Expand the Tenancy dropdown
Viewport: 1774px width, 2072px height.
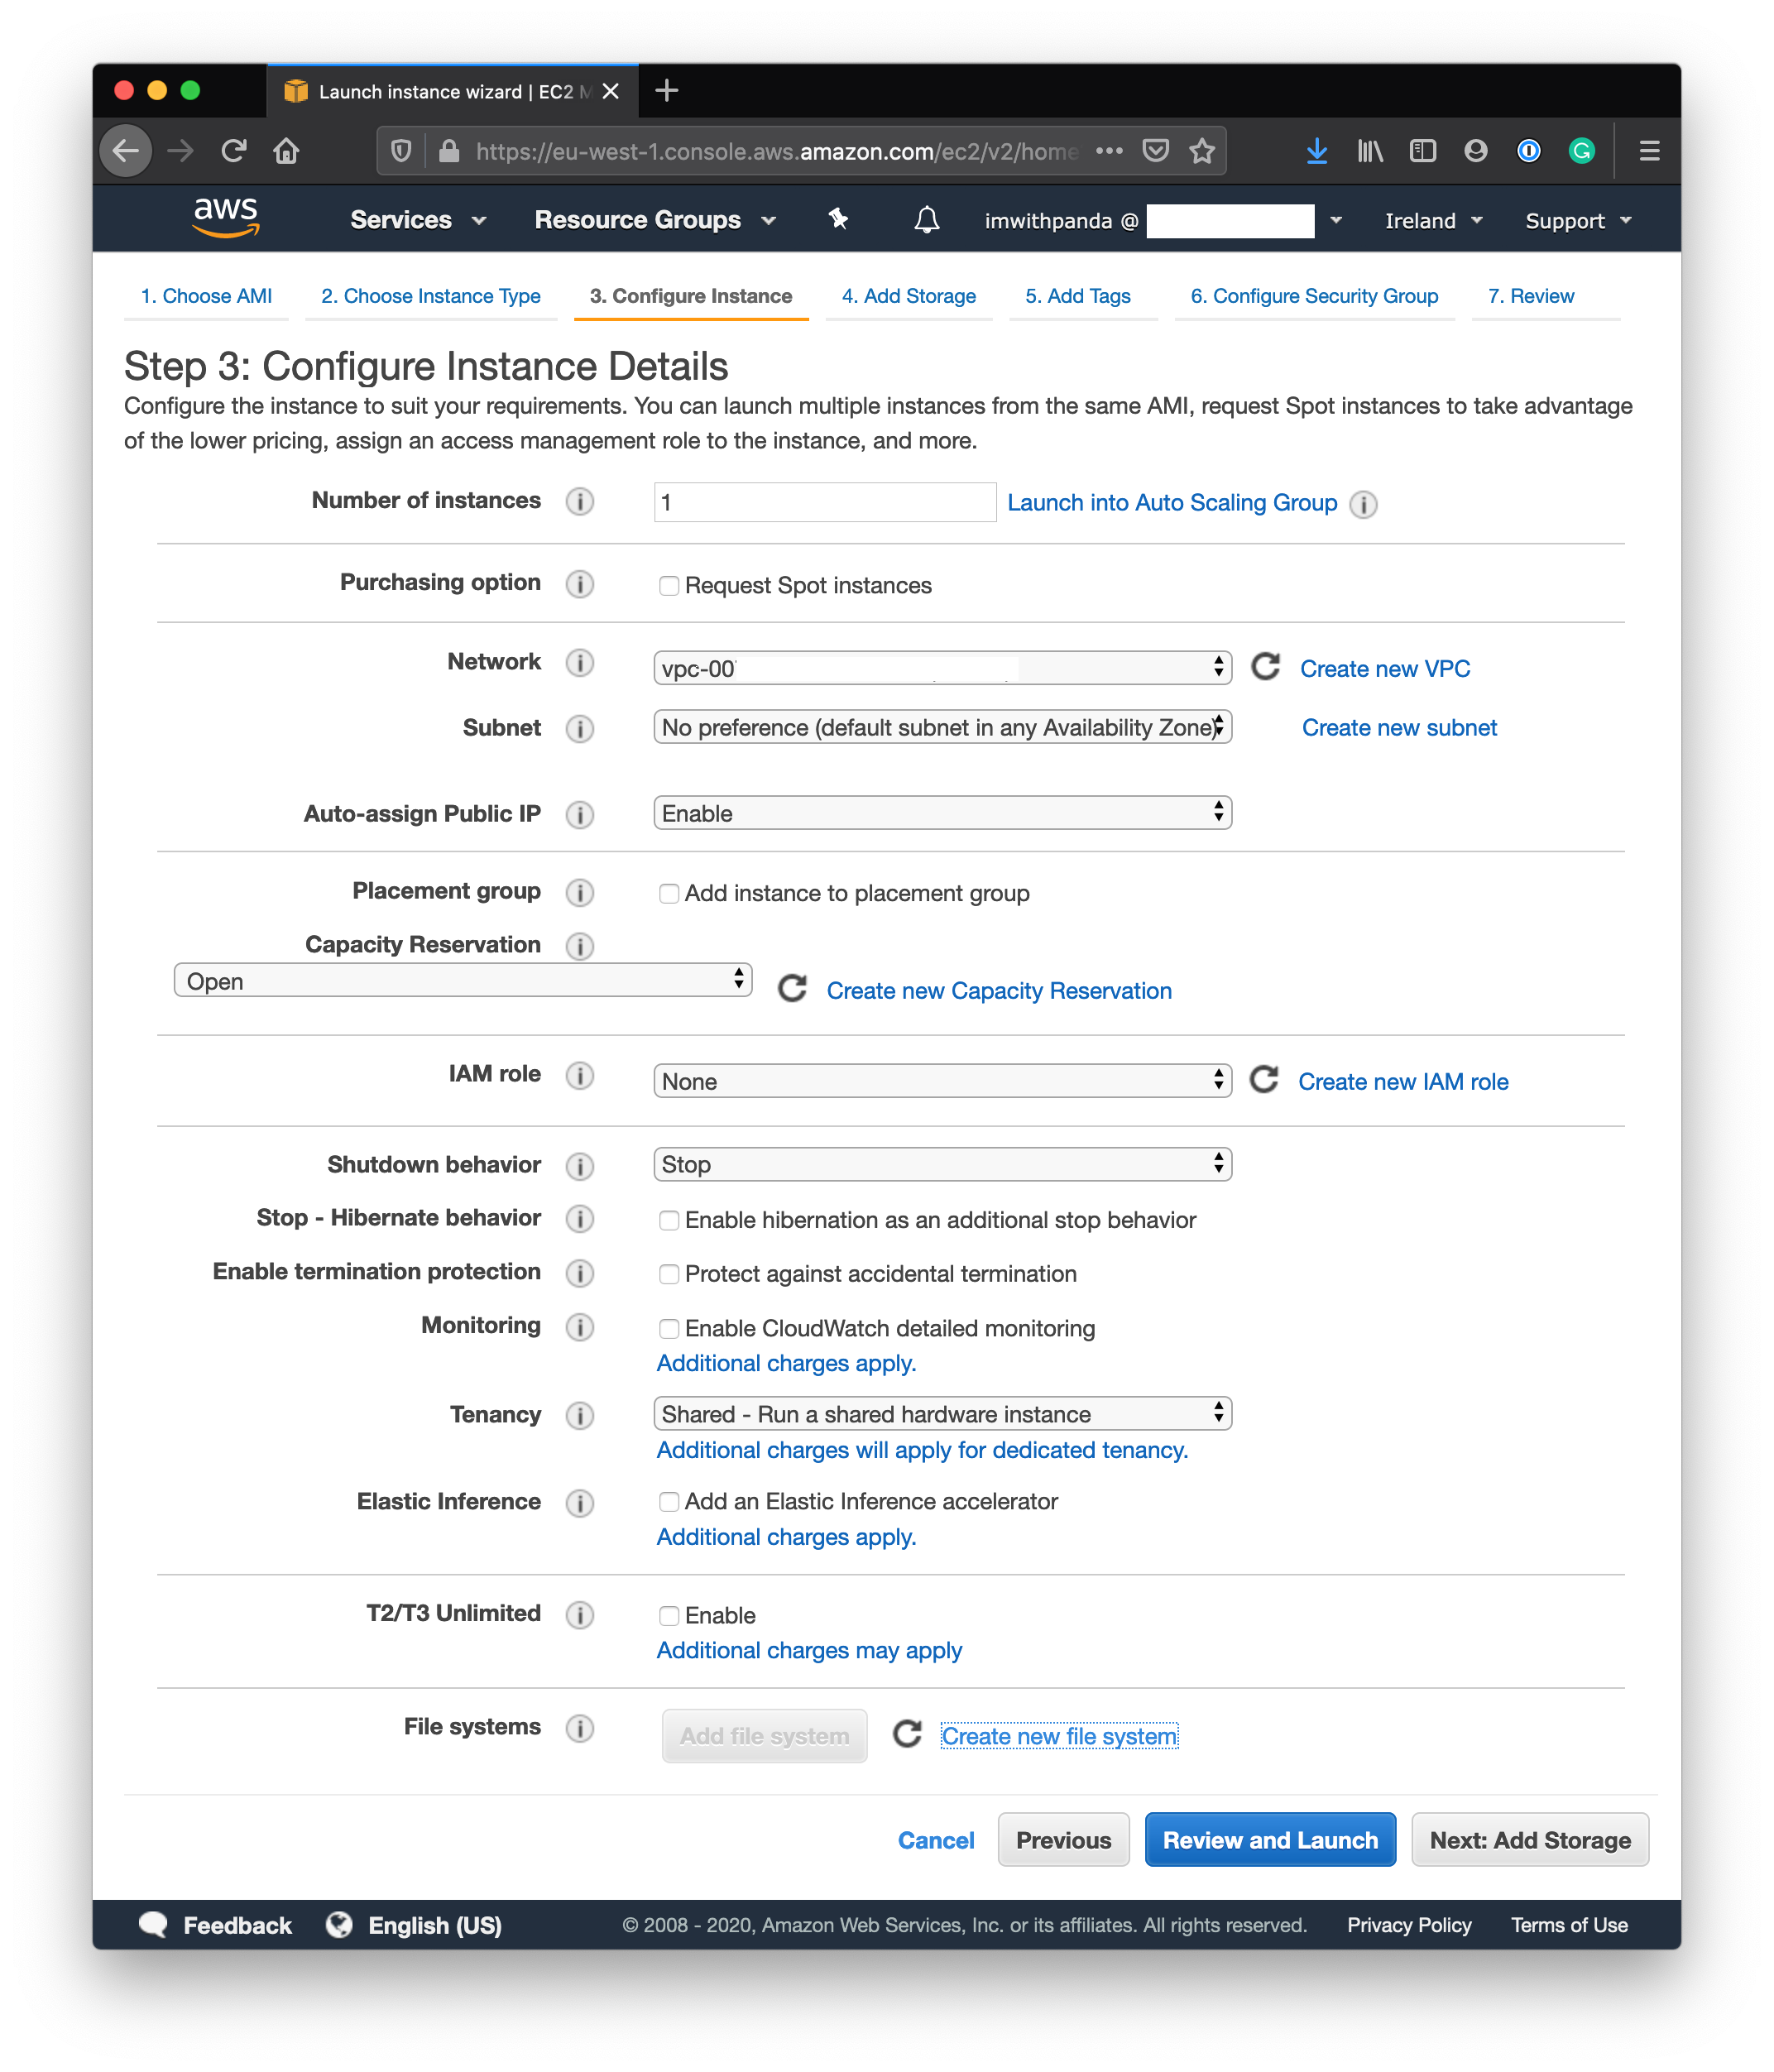943,1412
